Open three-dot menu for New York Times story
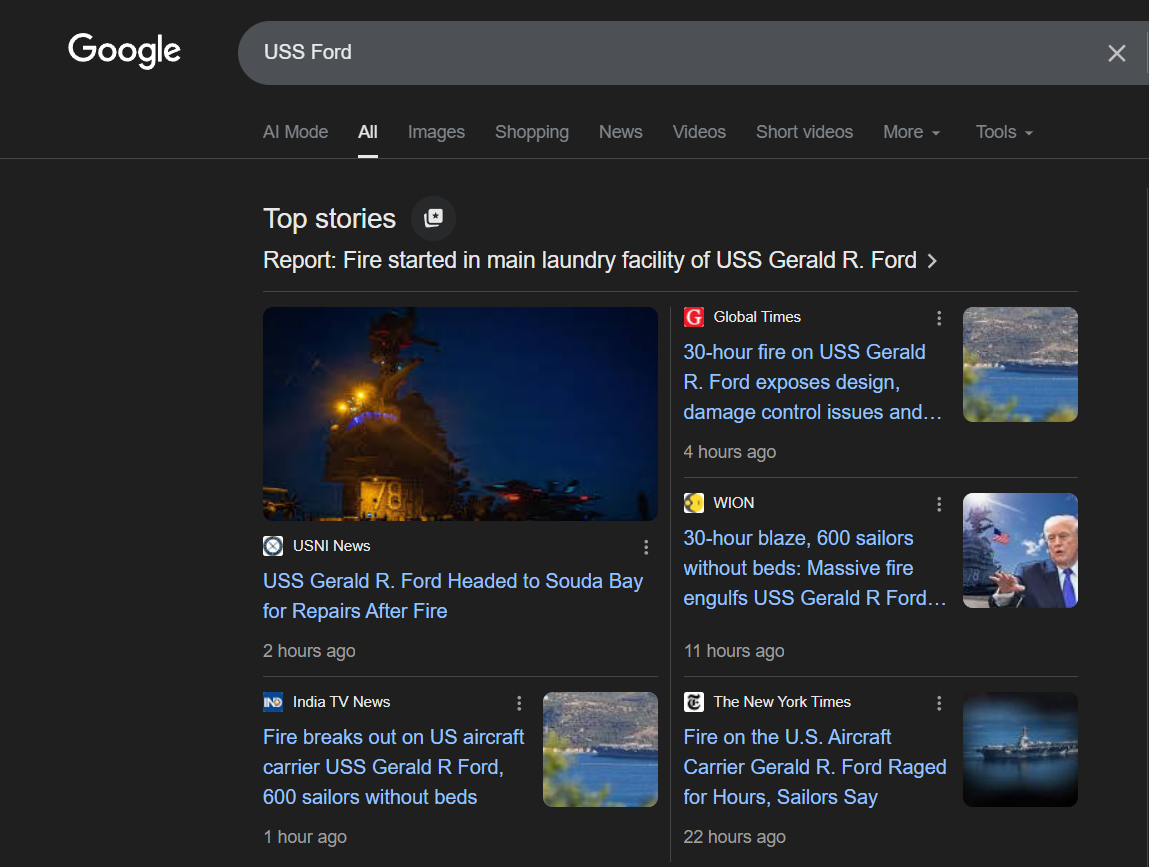Image resolution: width=1149 pixels, height=867 pixels. pyautogui.click(x=938, y=703)
